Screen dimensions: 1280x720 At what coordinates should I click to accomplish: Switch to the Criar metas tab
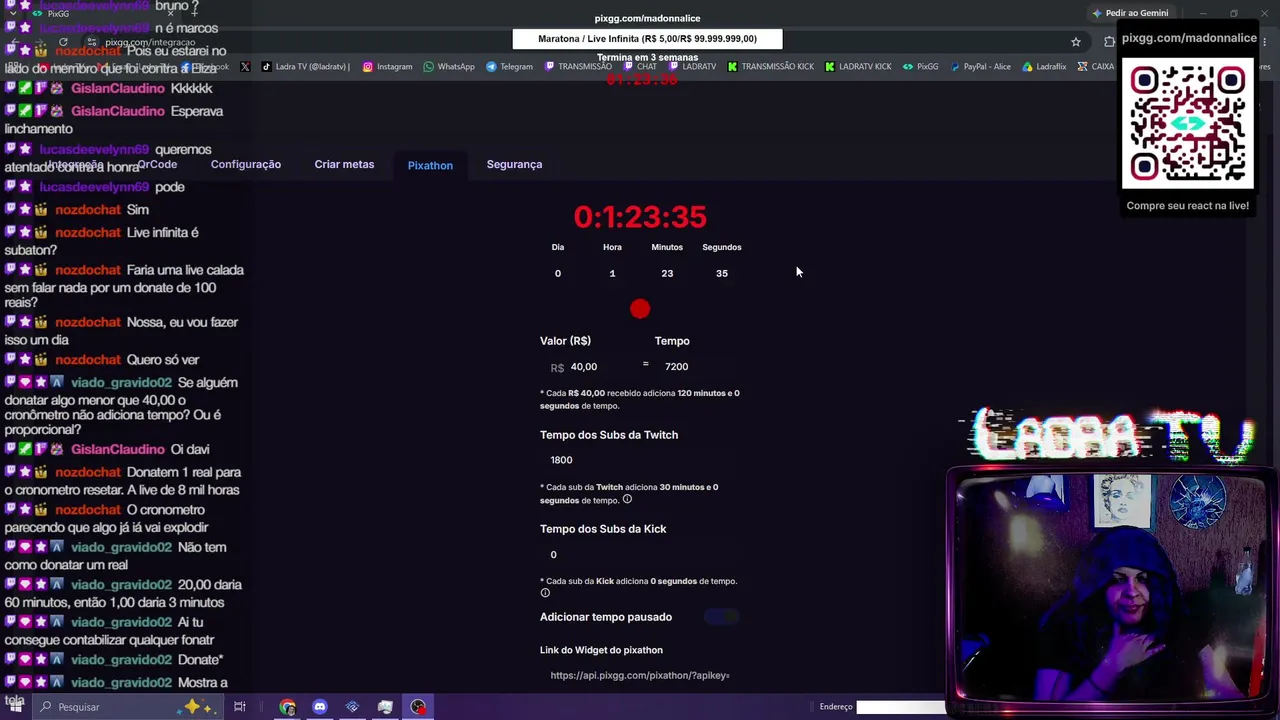(344, 164)
